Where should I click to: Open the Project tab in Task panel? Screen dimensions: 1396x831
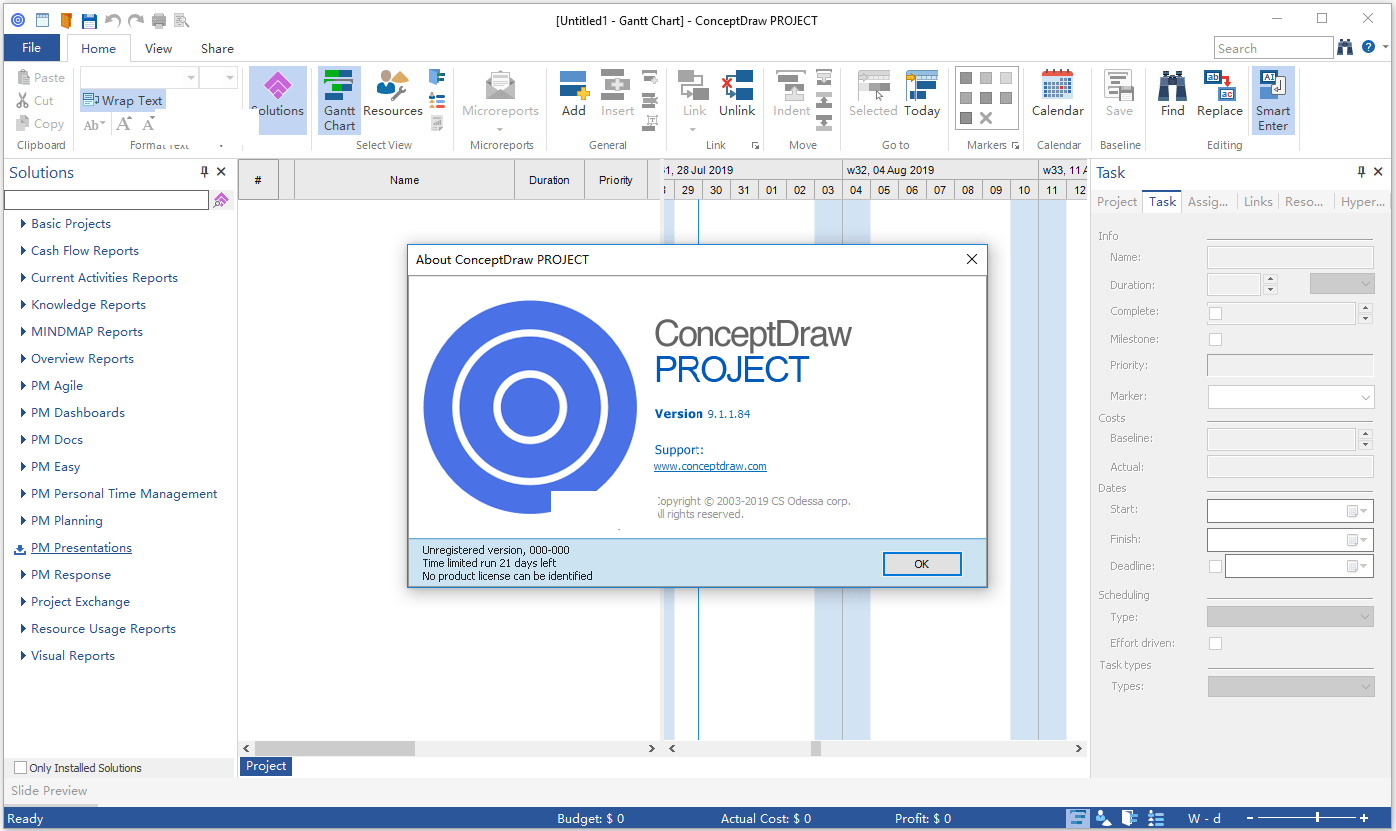point(1117,201)
